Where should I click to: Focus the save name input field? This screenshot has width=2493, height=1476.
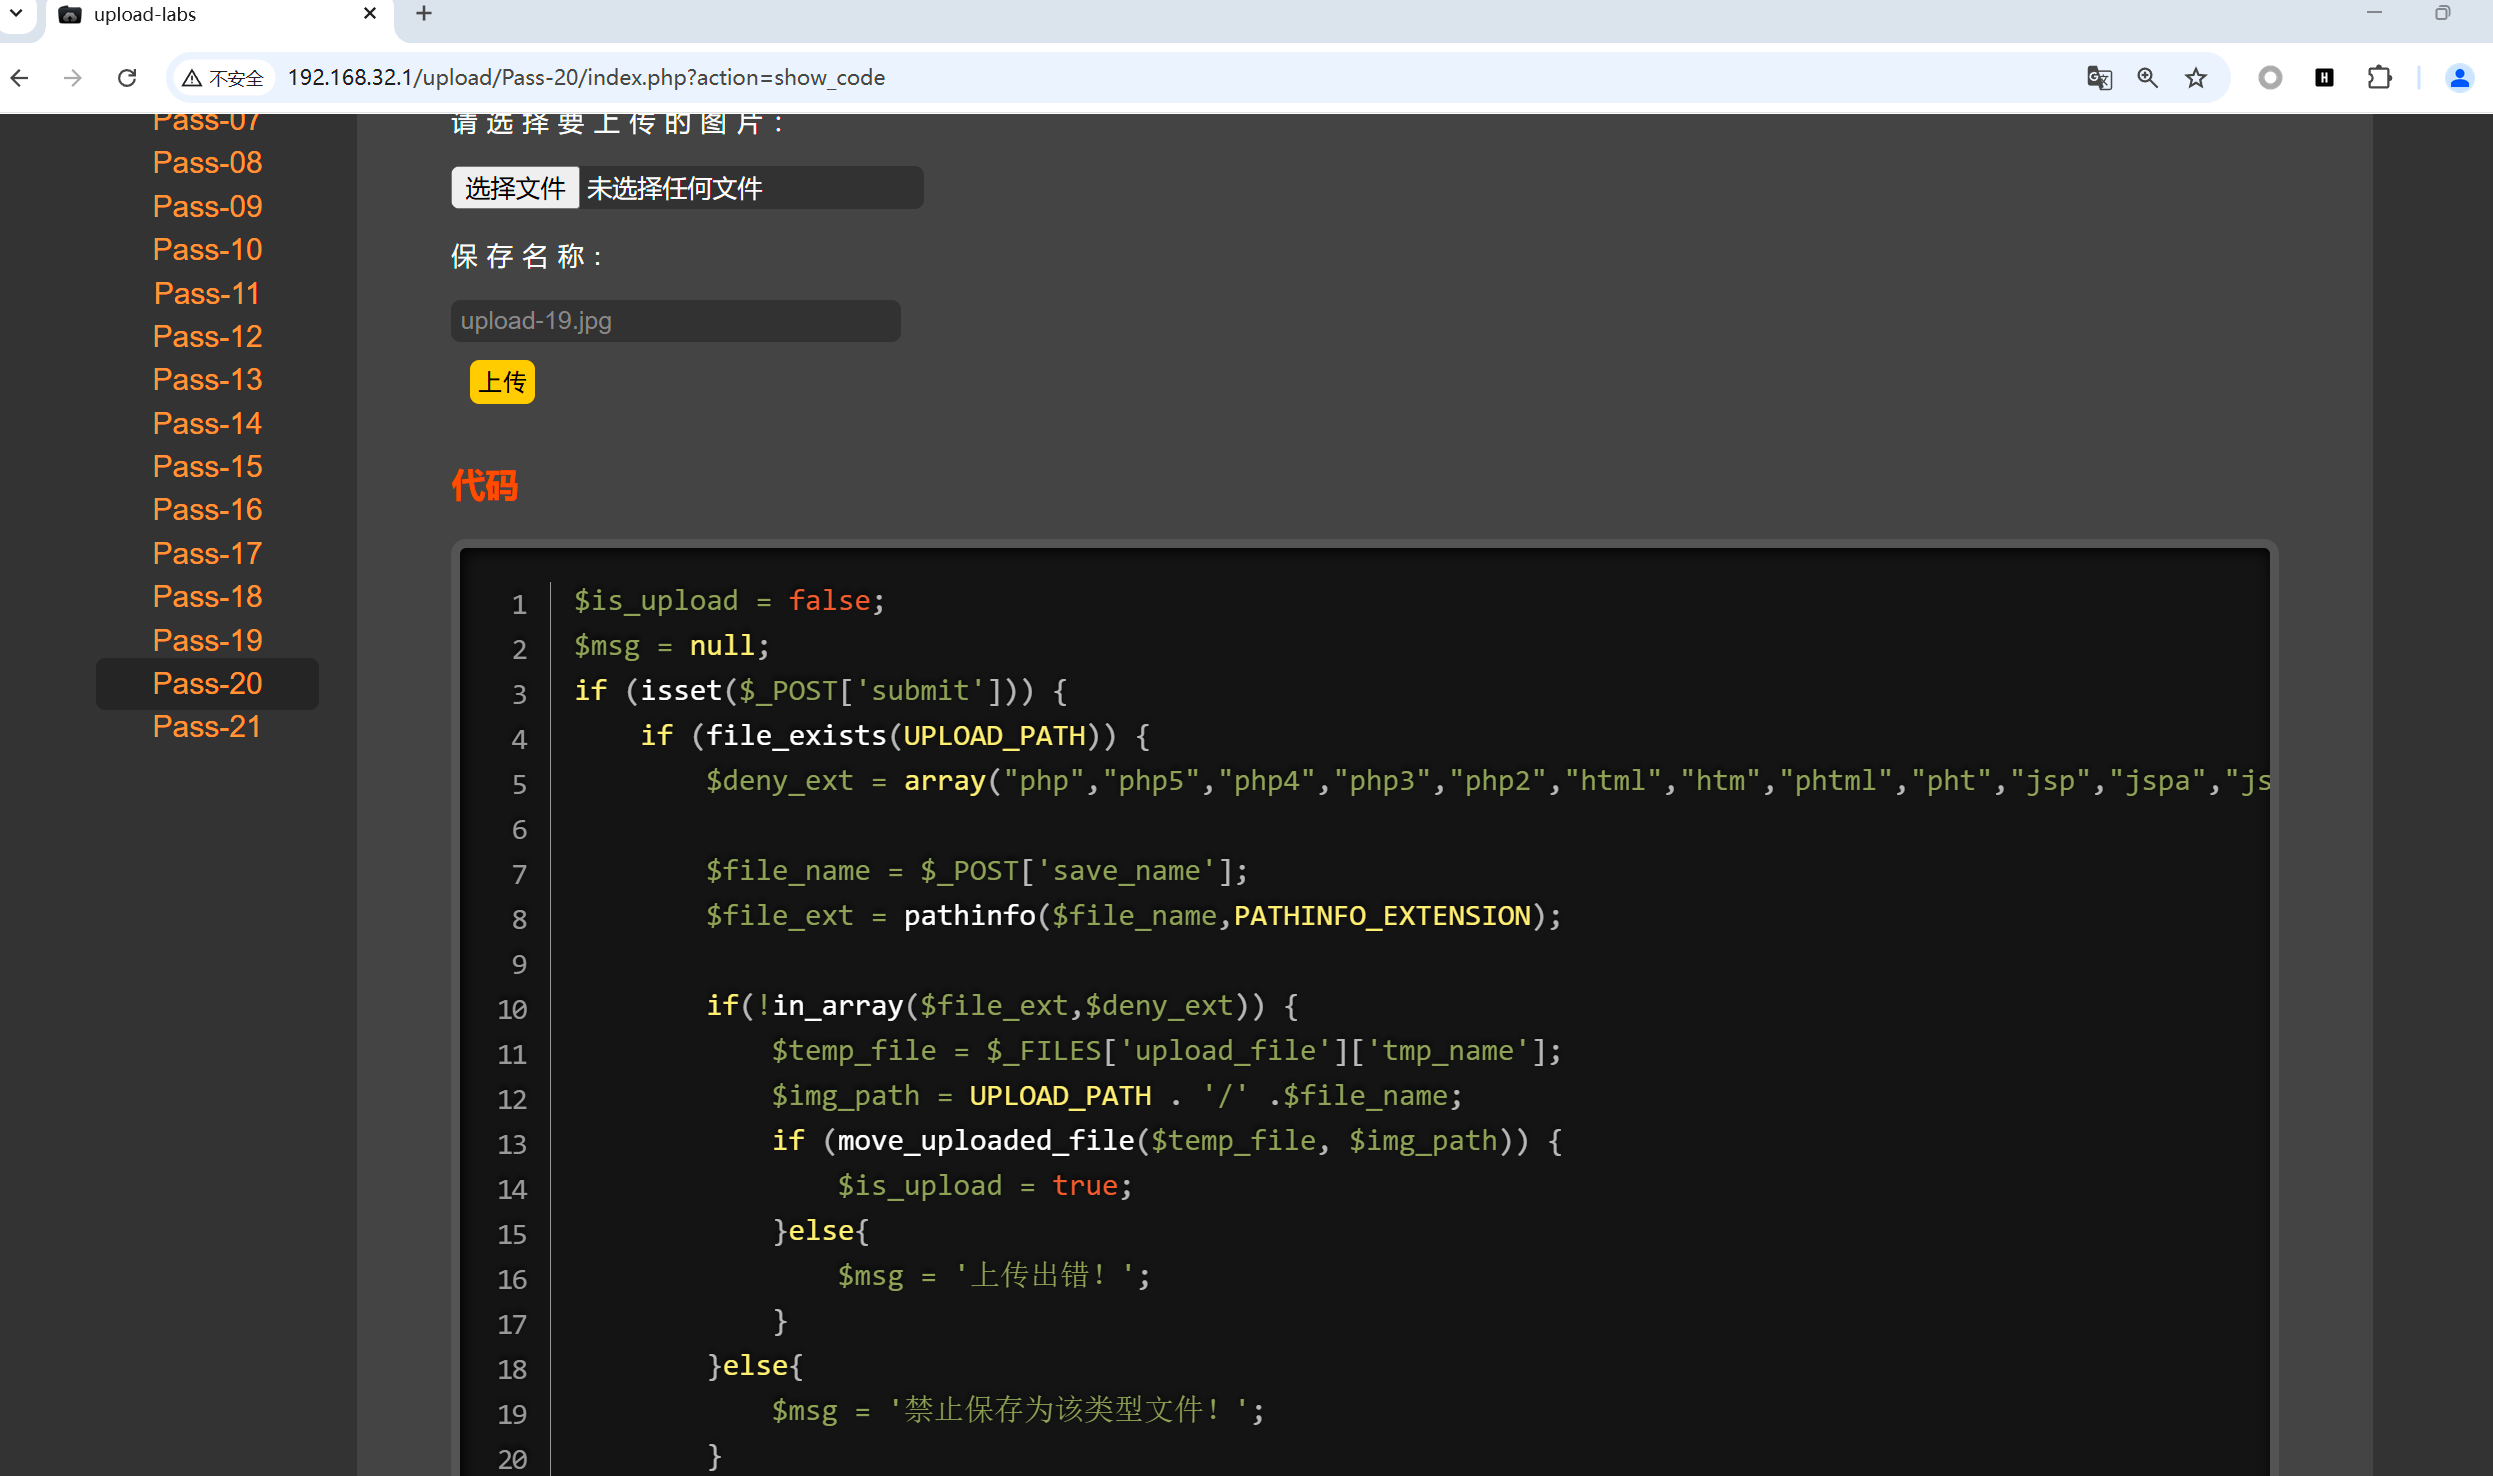675,321
